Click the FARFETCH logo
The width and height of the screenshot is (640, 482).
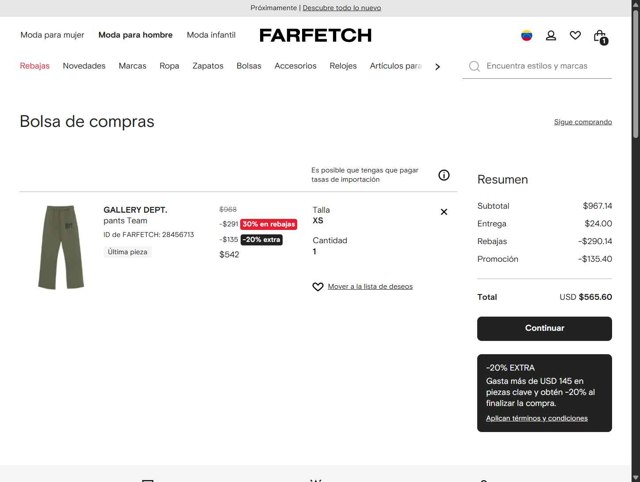coord(316,36)
